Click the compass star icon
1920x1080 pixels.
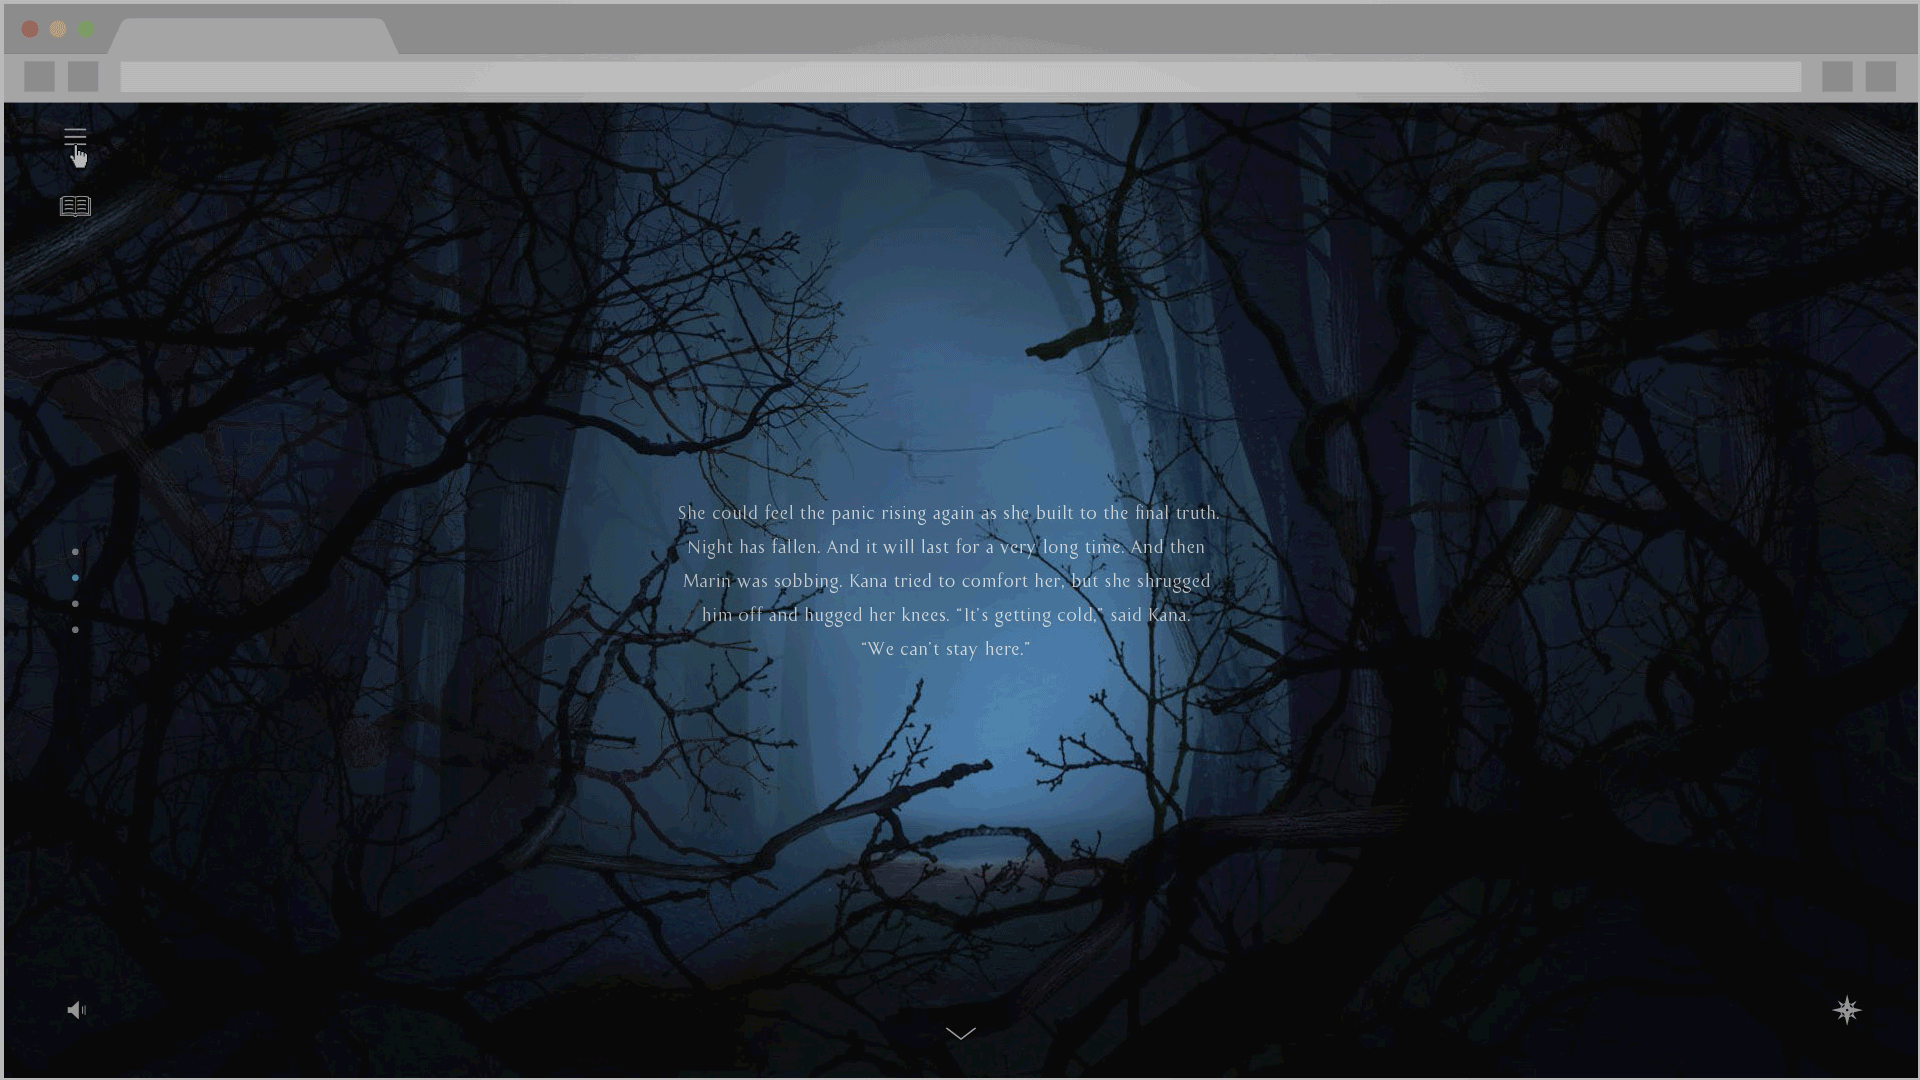pyautogui.click(x=1846, y=1010)
